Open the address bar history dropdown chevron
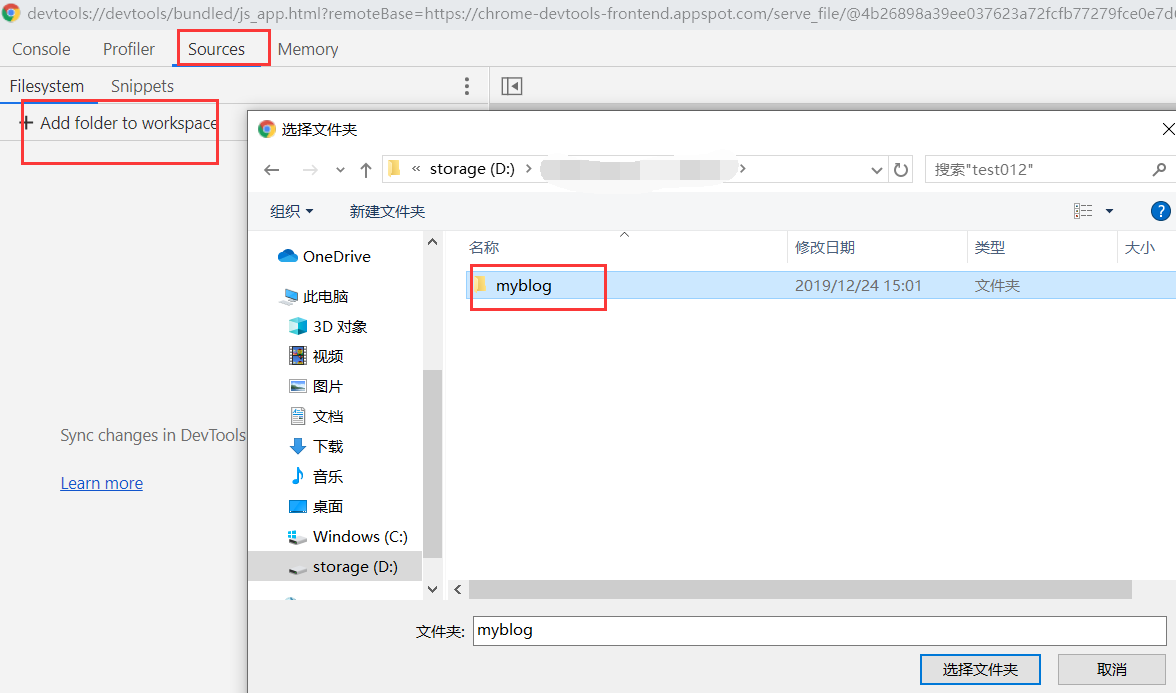The image size is (1176, 693). [x=876, y=169]
